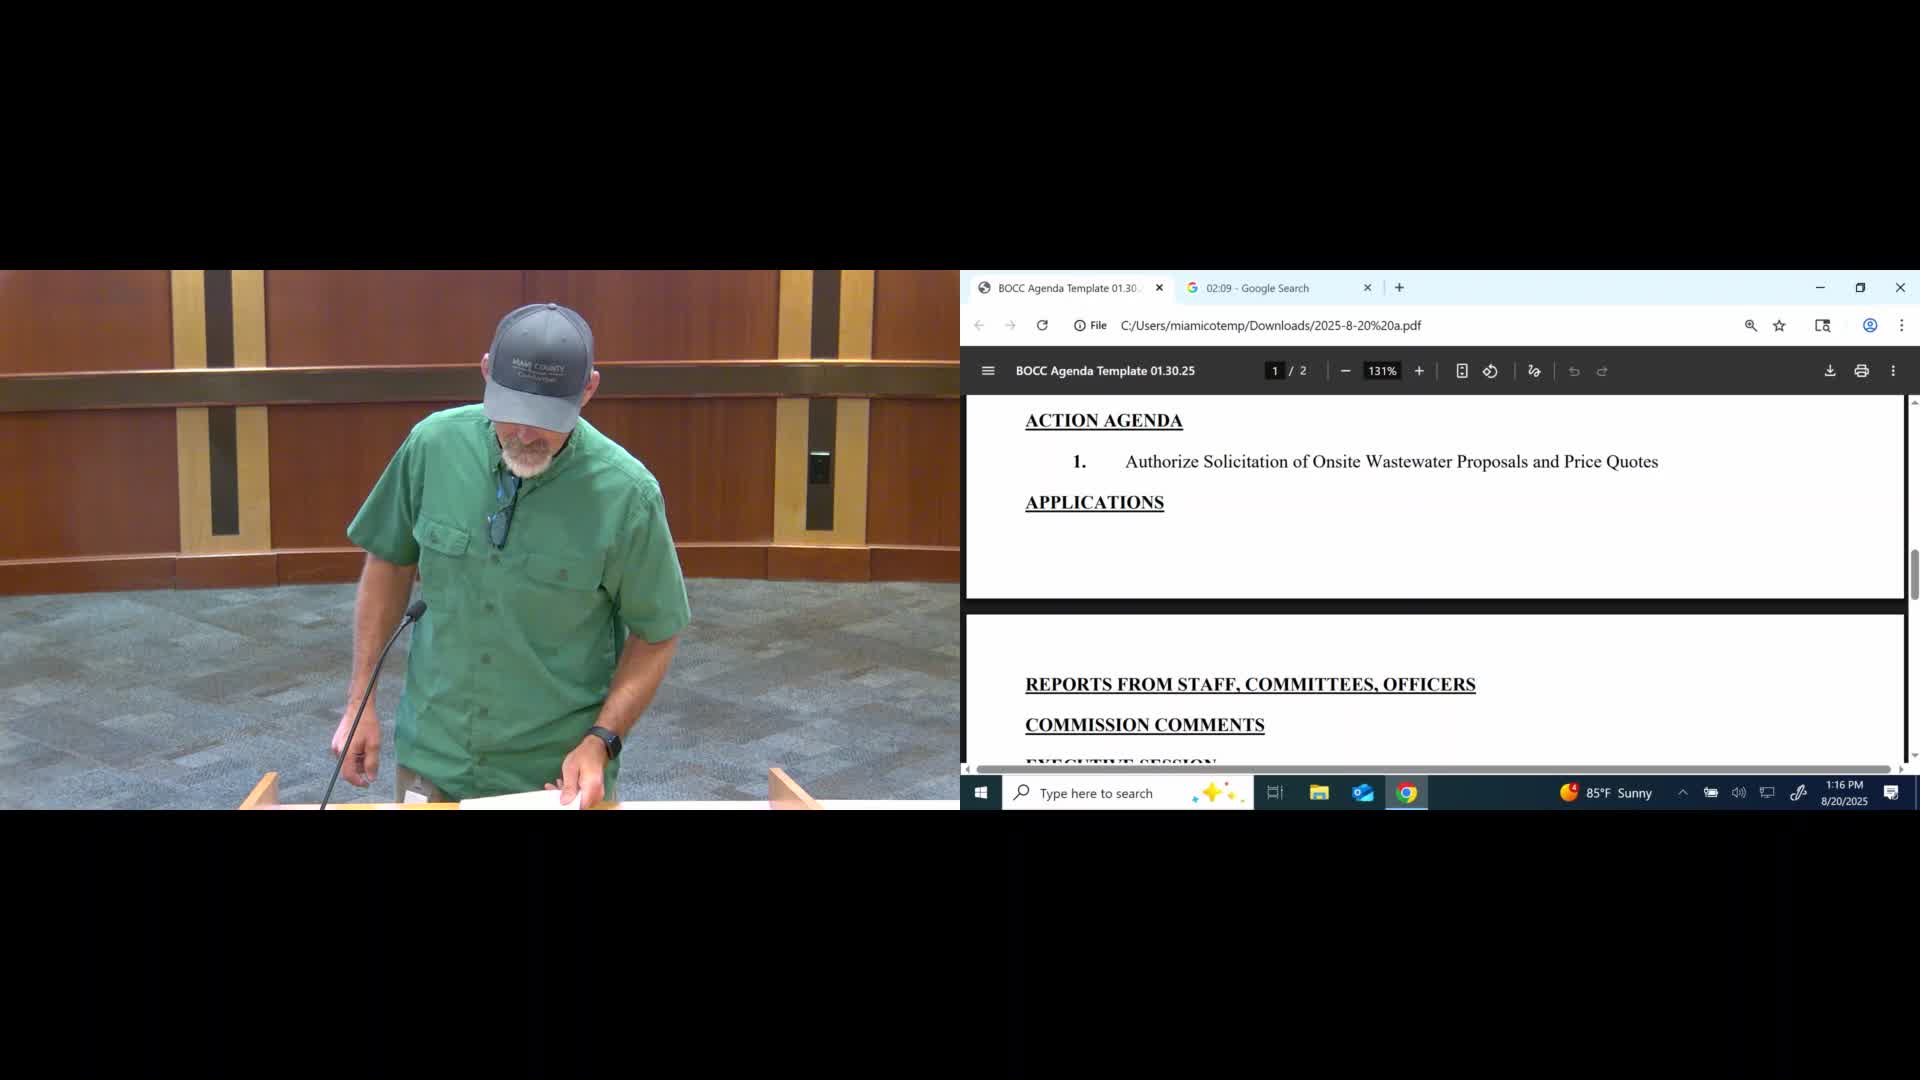The height and width of the screenshot is (1080, 1920).
Task: Open the annotate/draw tool in PDF viewer
Action: click(1535, 370)
